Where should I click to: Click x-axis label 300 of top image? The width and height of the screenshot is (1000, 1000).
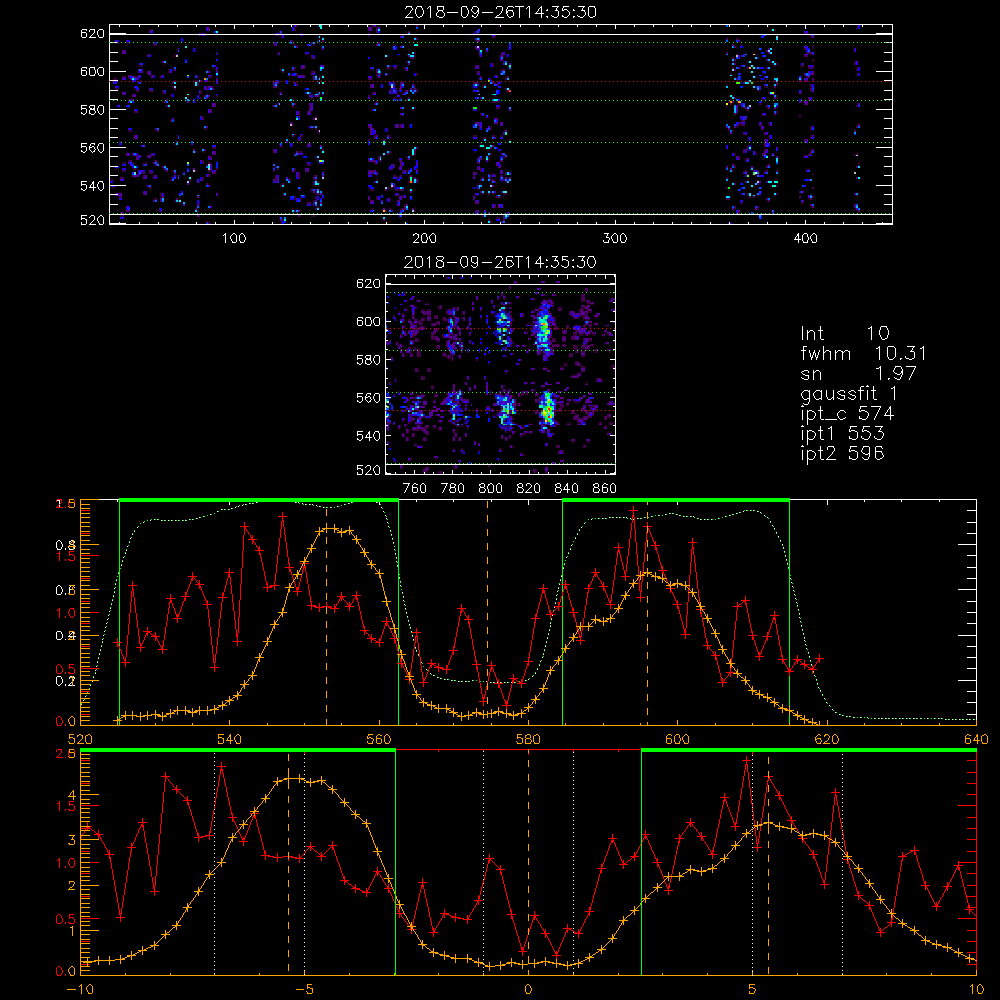[x=615, y=239]
